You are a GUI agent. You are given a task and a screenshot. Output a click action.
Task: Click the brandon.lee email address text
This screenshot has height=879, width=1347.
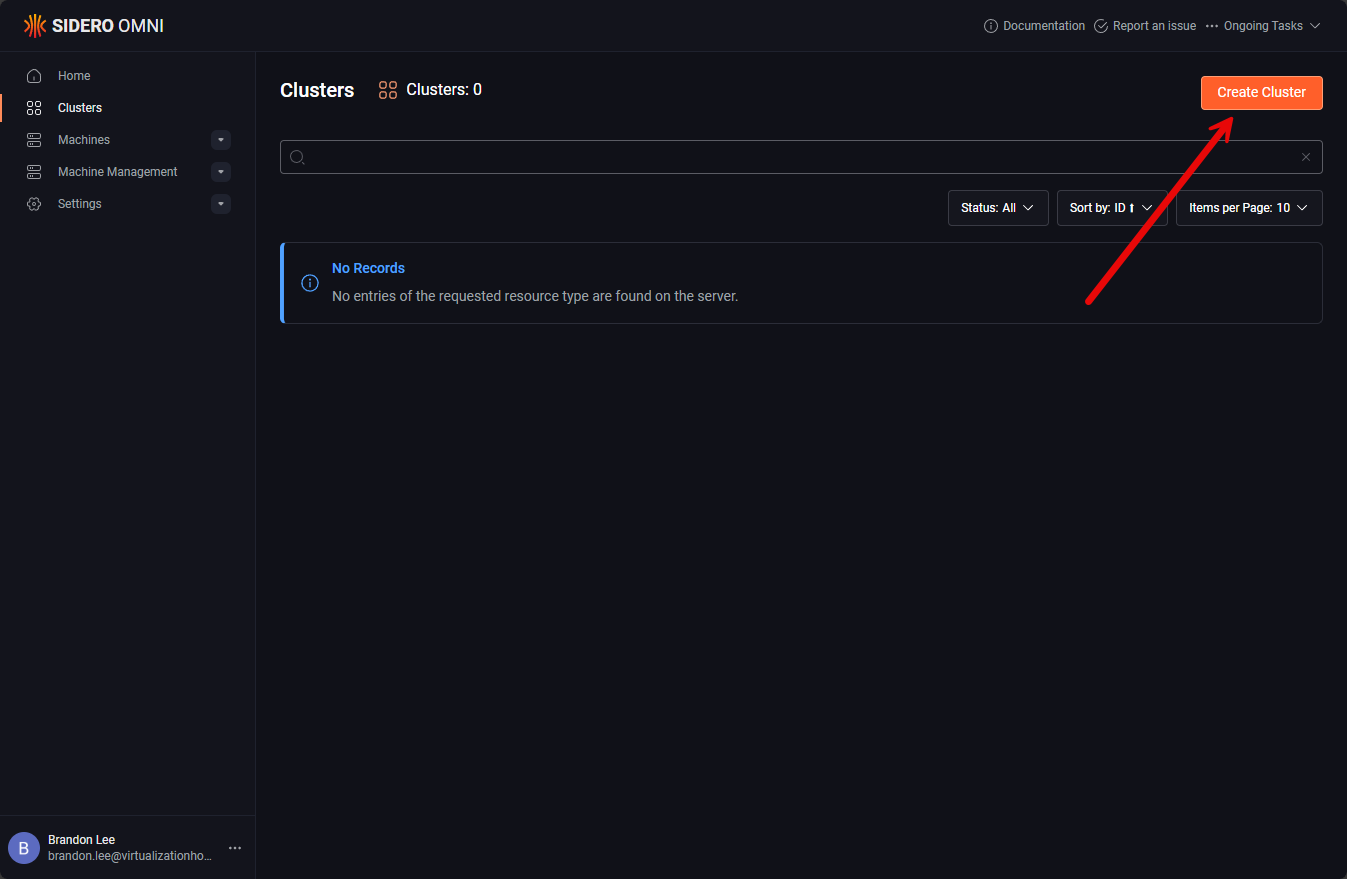(130, 856)
